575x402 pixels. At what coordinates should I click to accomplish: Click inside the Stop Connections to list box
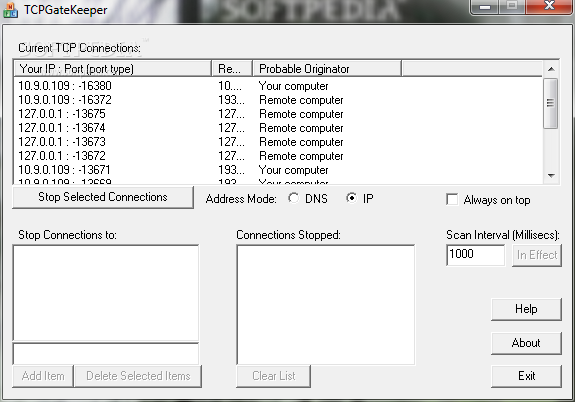[106, 293]
